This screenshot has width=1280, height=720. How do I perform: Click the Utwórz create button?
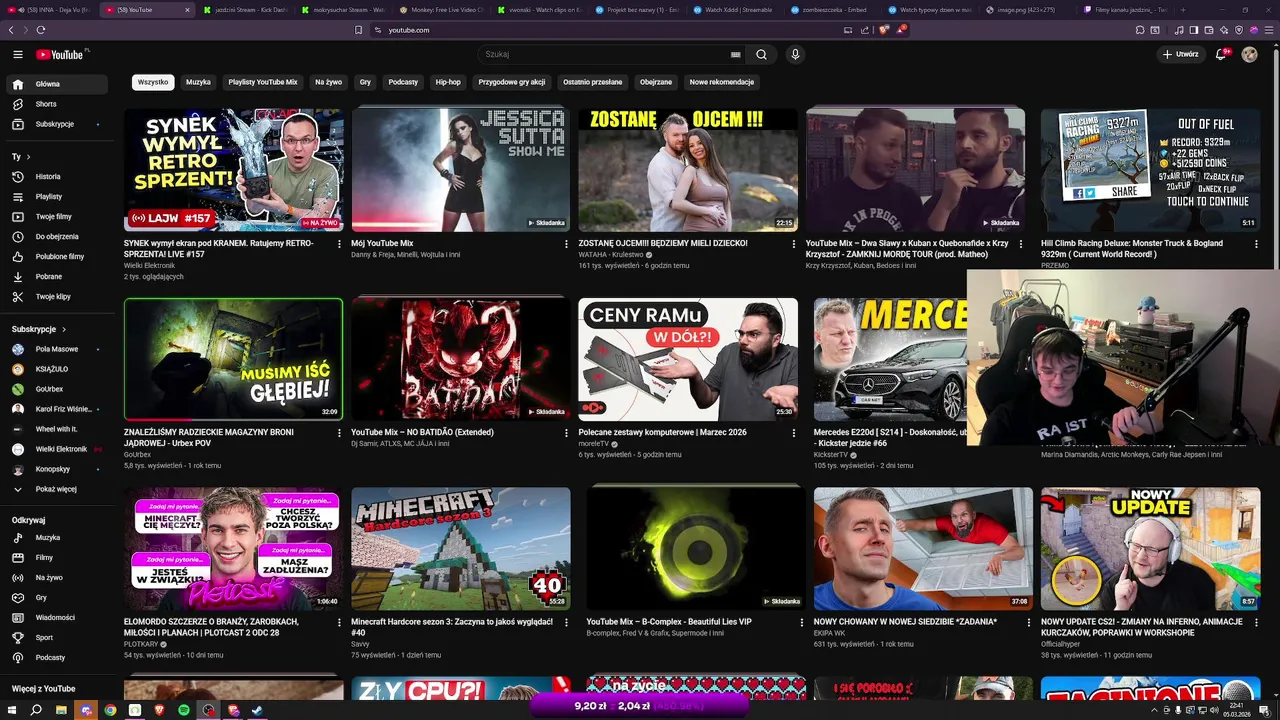click(x=1180, y=54)
